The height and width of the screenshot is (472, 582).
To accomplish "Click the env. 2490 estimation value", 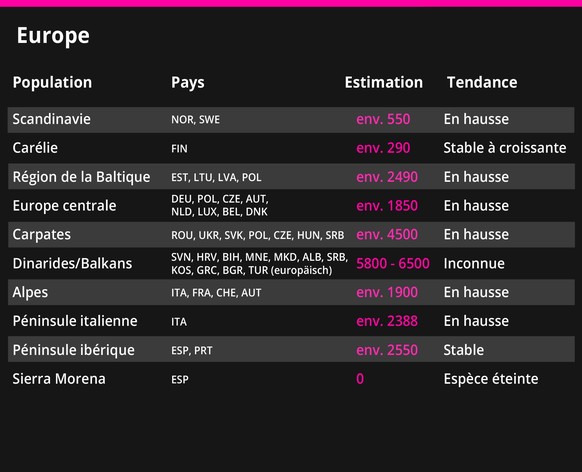I will pos(387,177).
